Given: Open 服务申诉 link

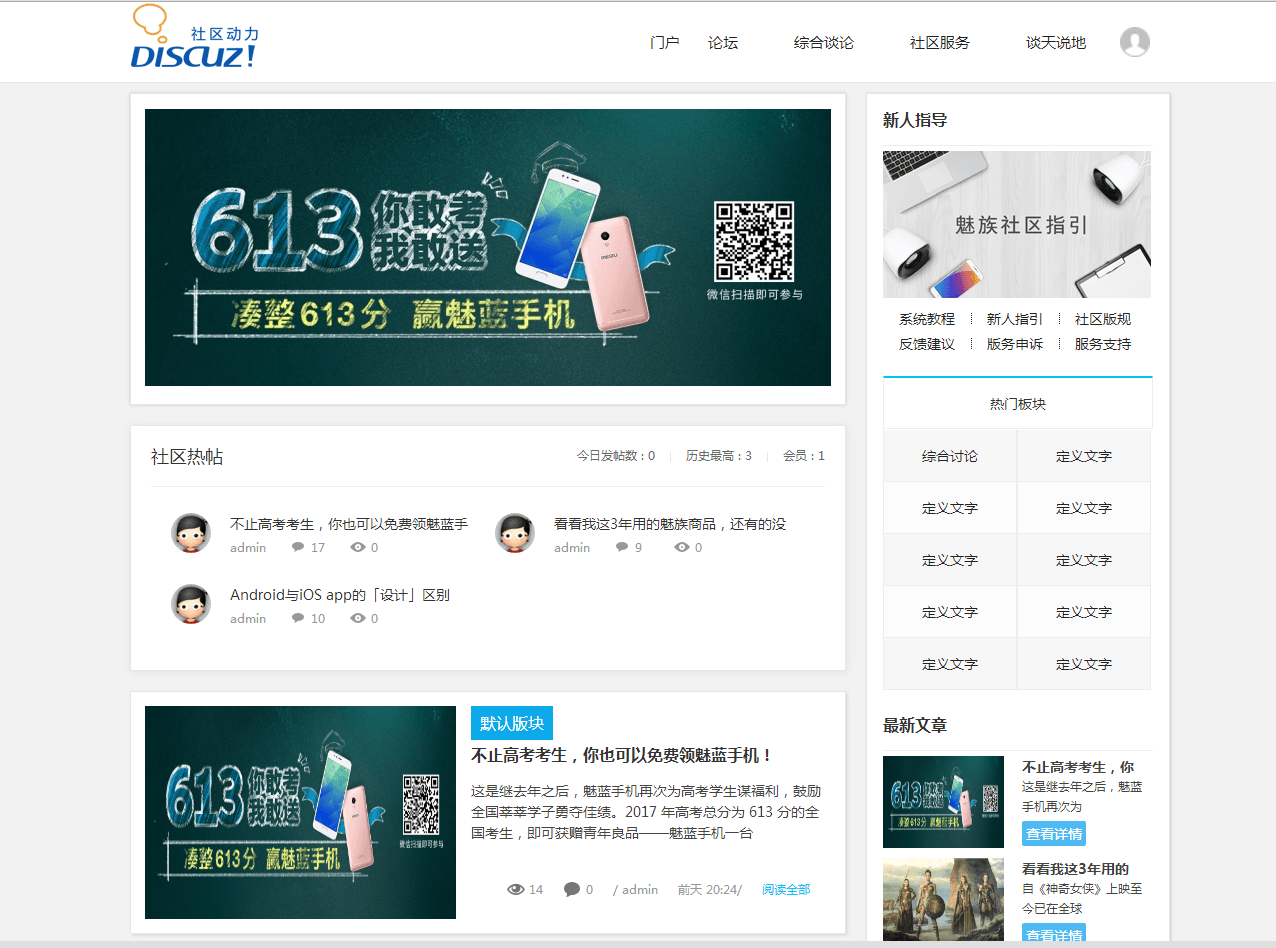Looking at the screenshot, I should (x=1015, y=344).
